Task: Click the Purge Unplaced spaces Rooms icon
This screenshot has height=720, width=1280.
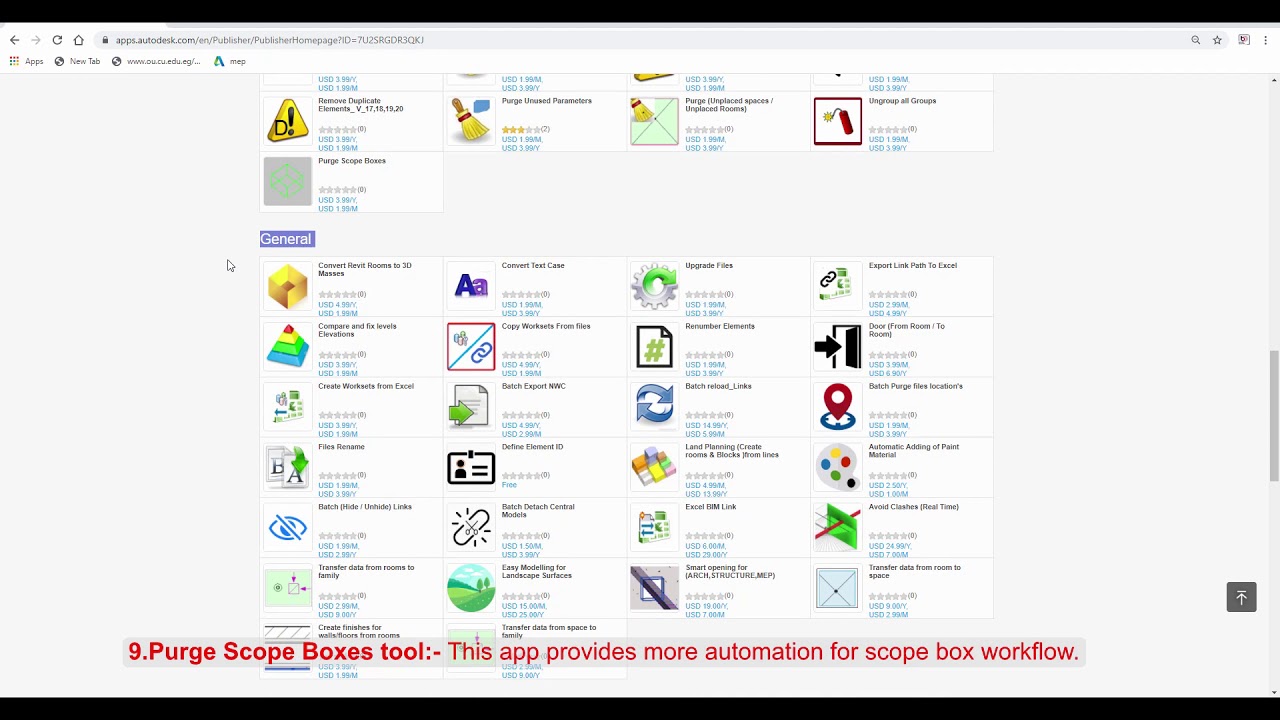Action: (x=654, y=121)
